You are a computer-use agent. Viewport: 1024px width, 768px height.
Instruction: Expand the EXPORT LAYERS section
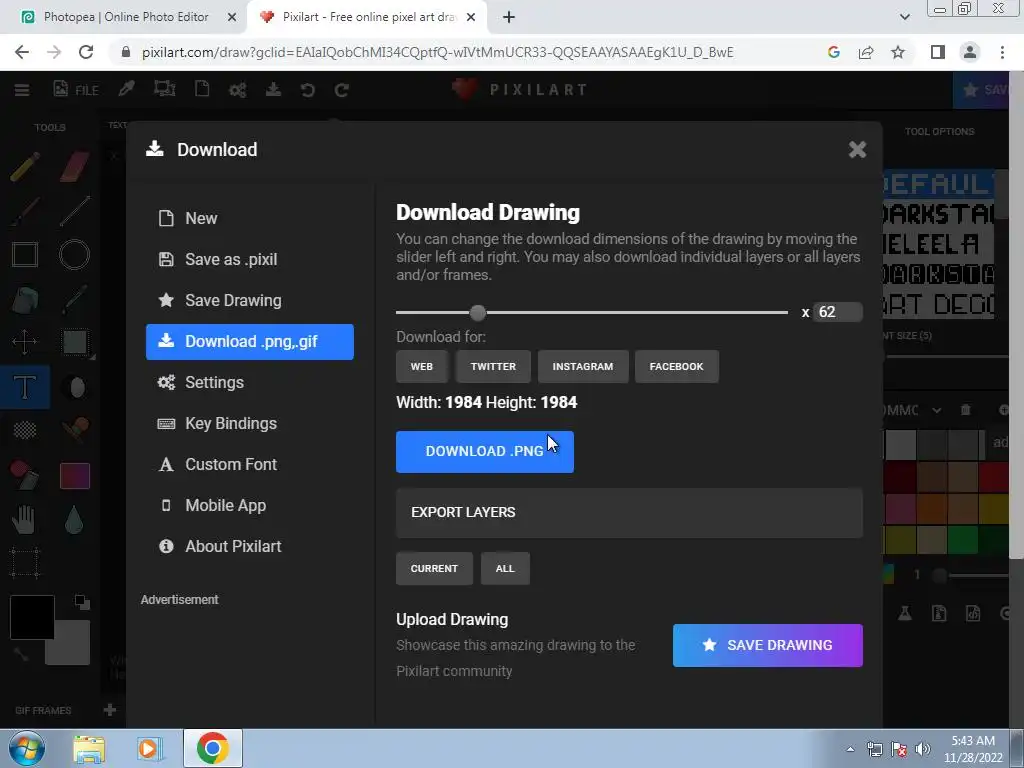pyautogui.click(x=629, y=513)
